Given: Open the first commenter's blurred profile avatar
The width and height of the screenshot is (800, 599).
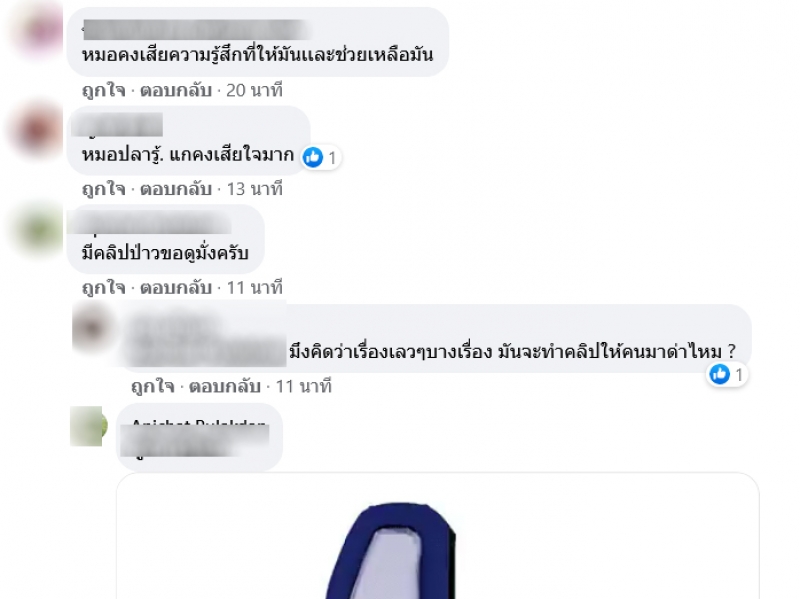Looking at the screenshot, I should (38, 31).
